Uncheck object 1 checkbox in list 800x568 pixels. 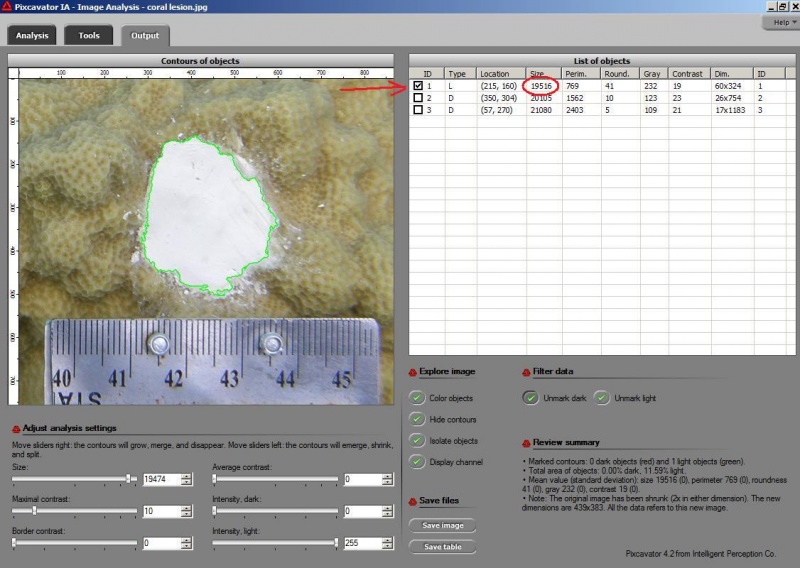418,86
